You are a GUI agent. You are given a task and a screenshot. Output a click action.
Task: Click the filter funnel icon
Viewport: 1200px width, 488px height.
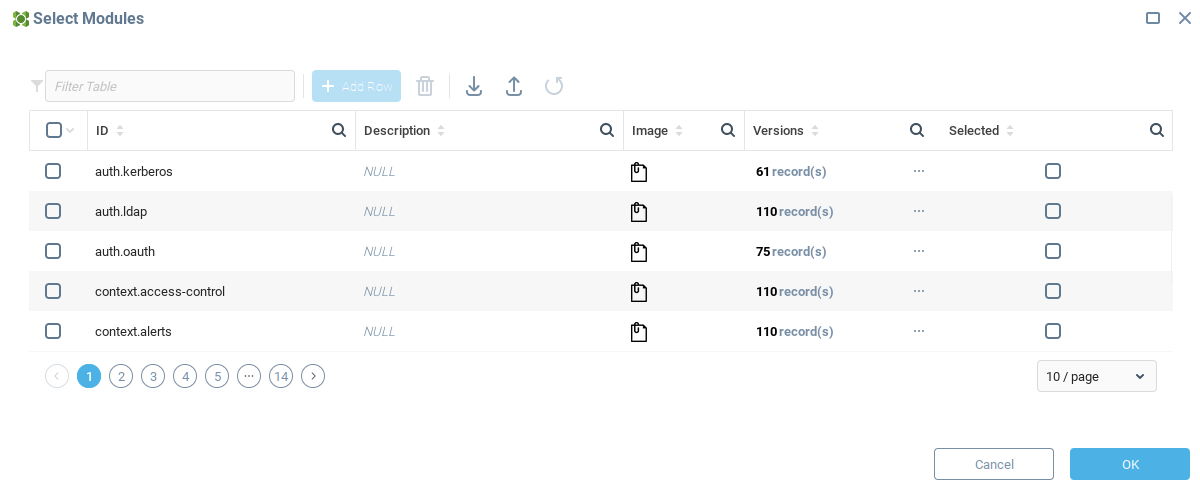pos(37,86)
